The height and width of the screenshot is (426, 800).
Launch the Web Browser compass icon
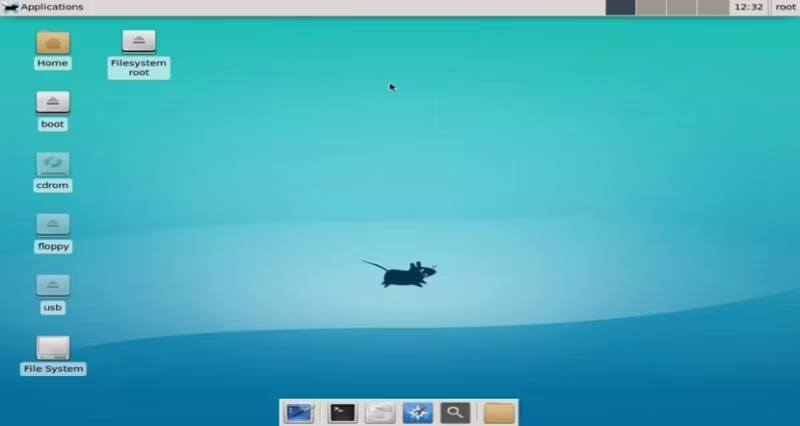[x=418, y=413]
